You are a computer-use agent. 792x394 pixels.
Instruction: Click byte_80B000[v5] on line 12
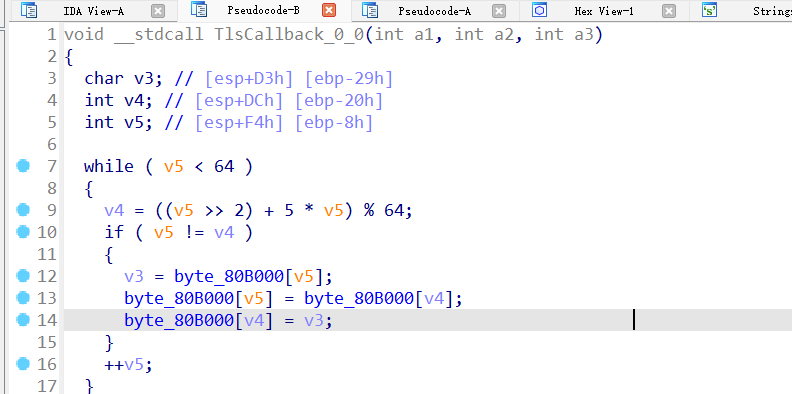tap(249, 276)
